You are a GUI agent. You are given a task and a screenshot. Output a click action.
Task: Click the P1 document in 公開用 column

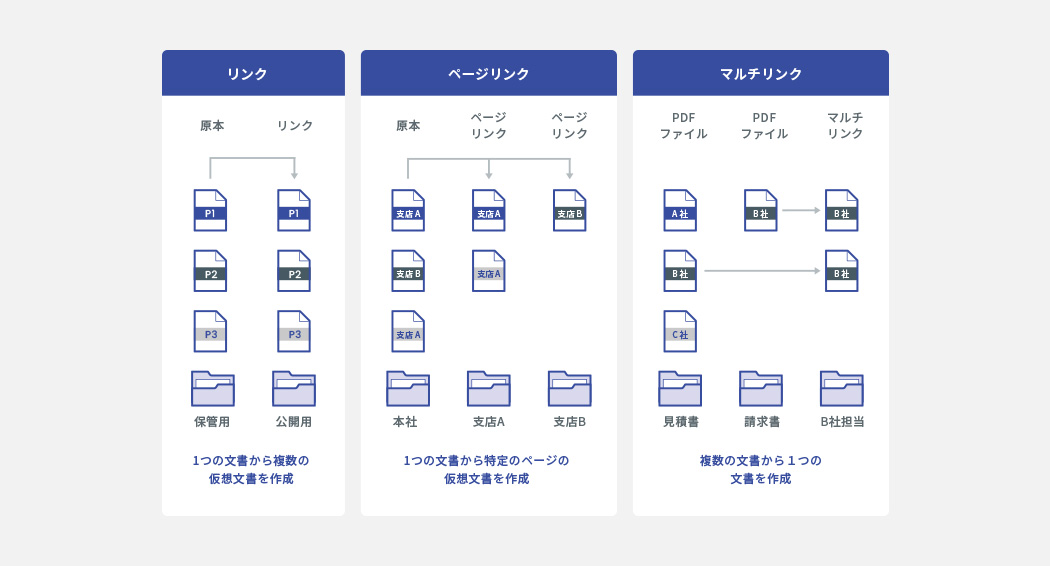(294, 210)
